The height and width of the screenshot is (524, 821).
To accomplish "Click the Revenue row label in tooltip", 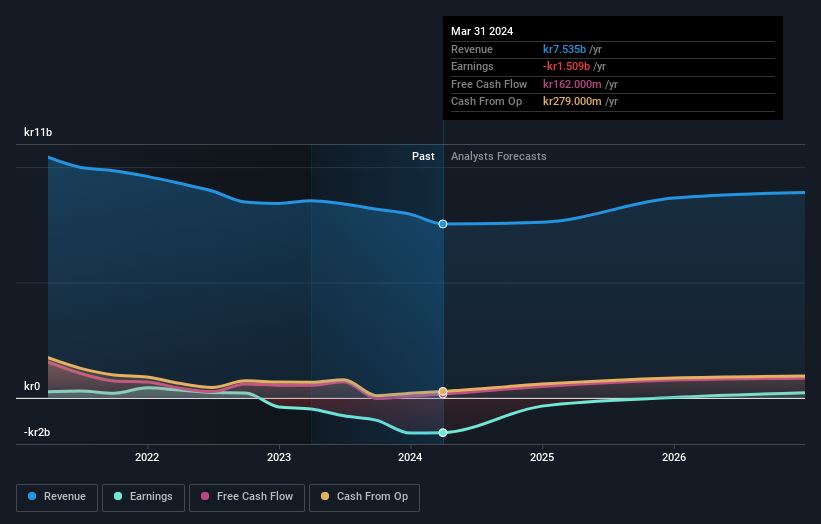I will tap(472, 49).
